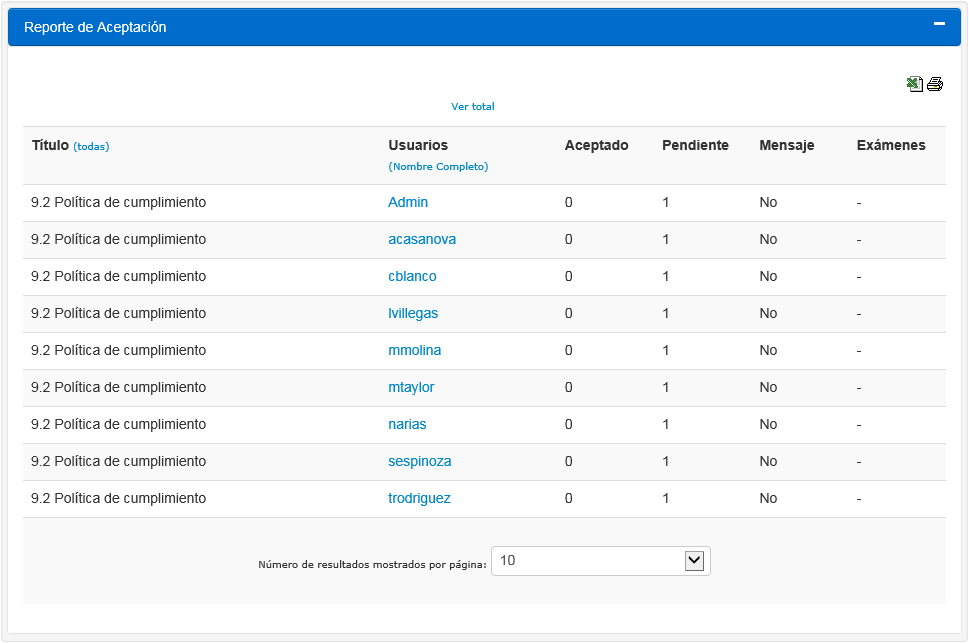The height and width of the screenshot is (643, 969).
Task: Print the acceptance report
Action: 935,84
